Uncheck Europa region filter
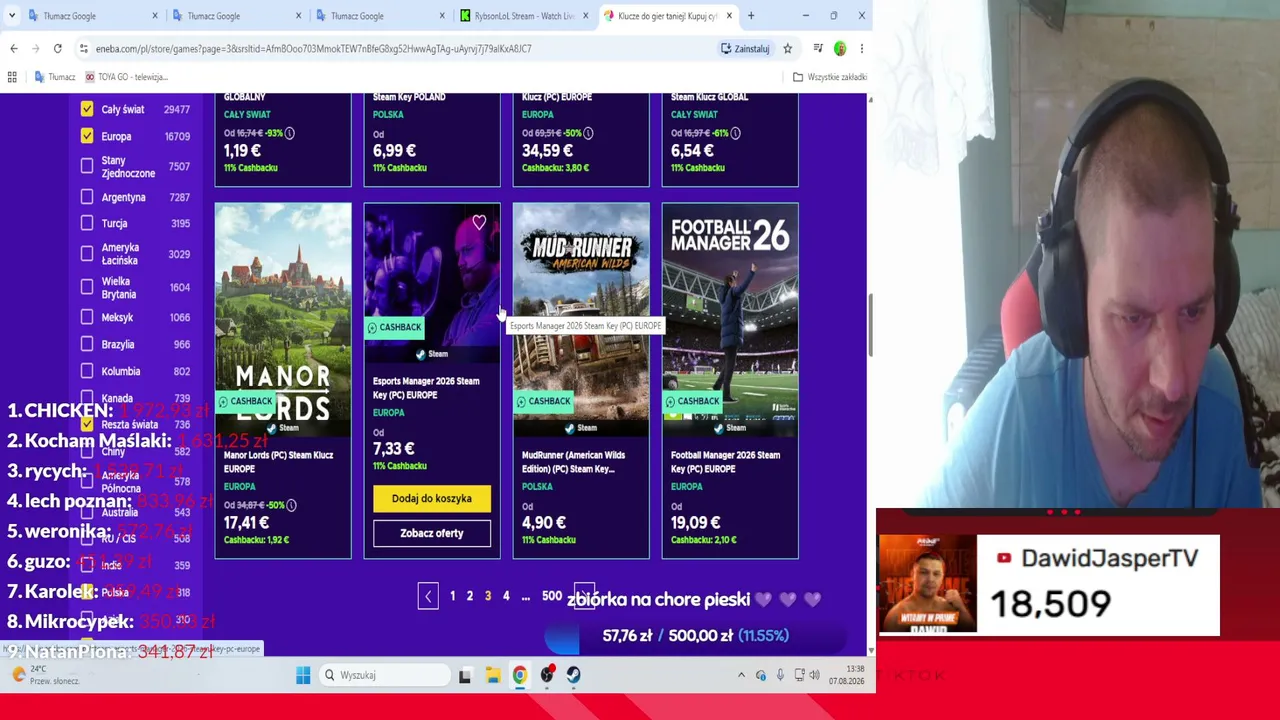This screenshot has width=1280, height=720. (87, 136)
